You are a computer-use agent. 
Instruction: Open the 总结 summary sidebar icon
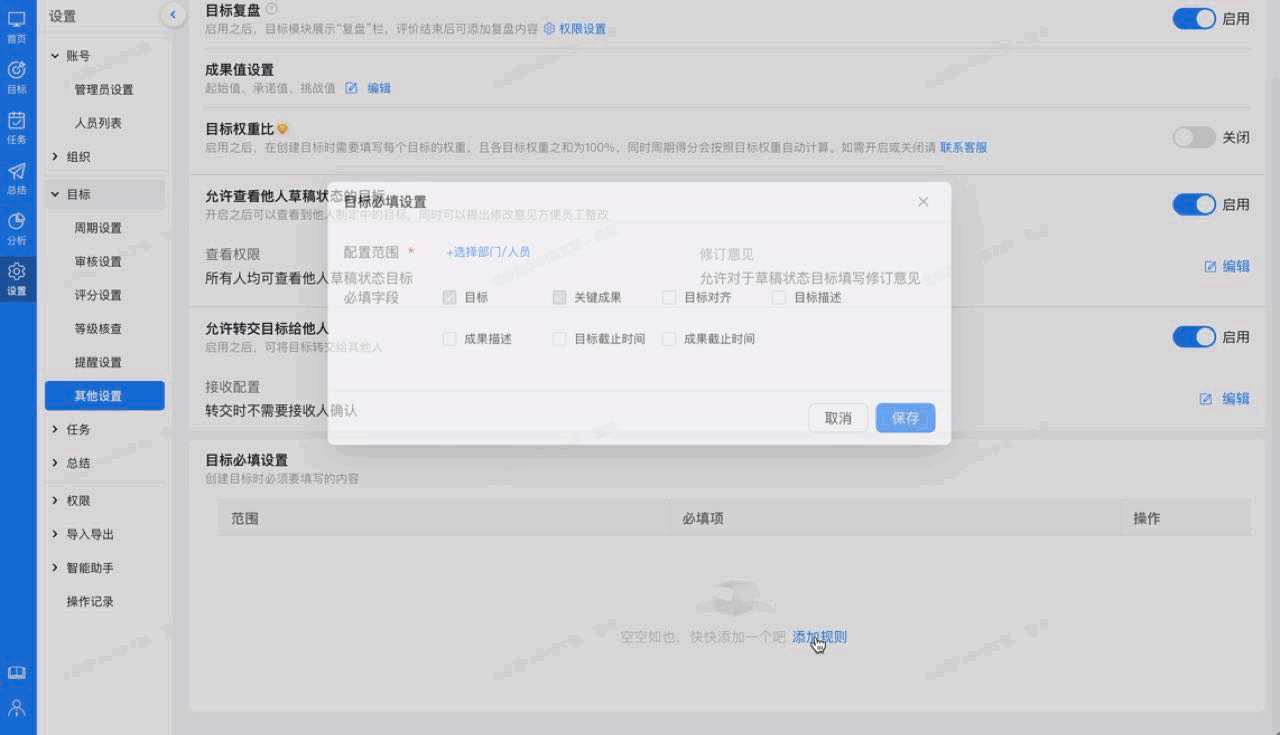(17, 176)
